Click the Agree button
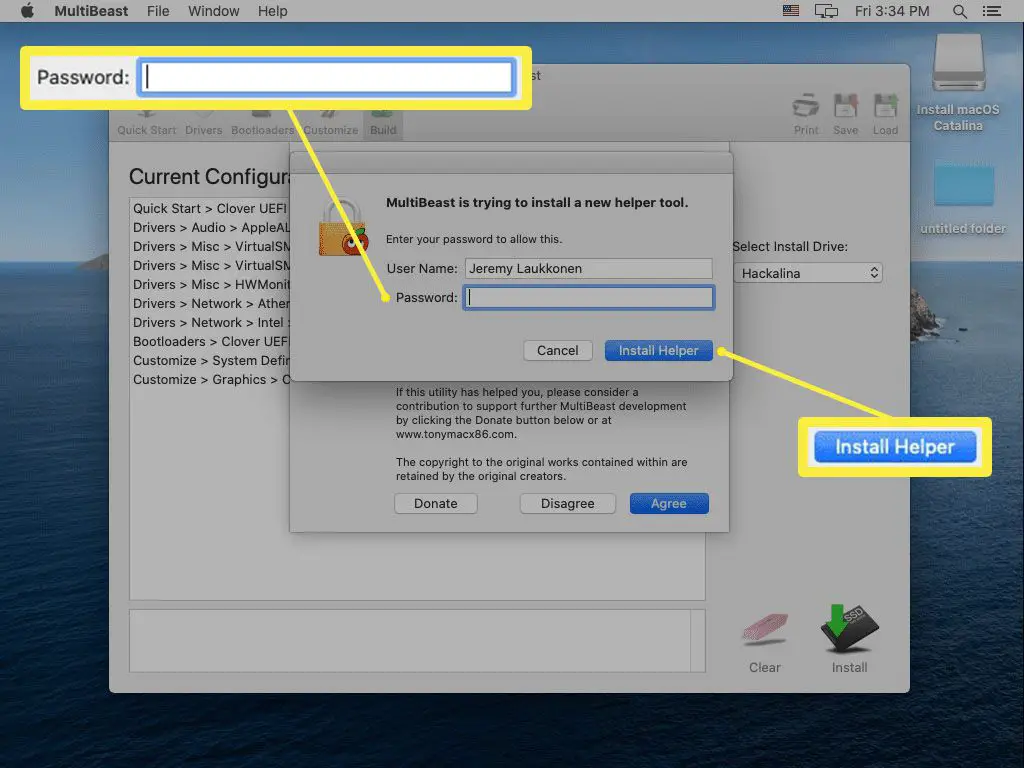Image resolution: width=1024 pixels, height=768 pixels. pos(669,504)
